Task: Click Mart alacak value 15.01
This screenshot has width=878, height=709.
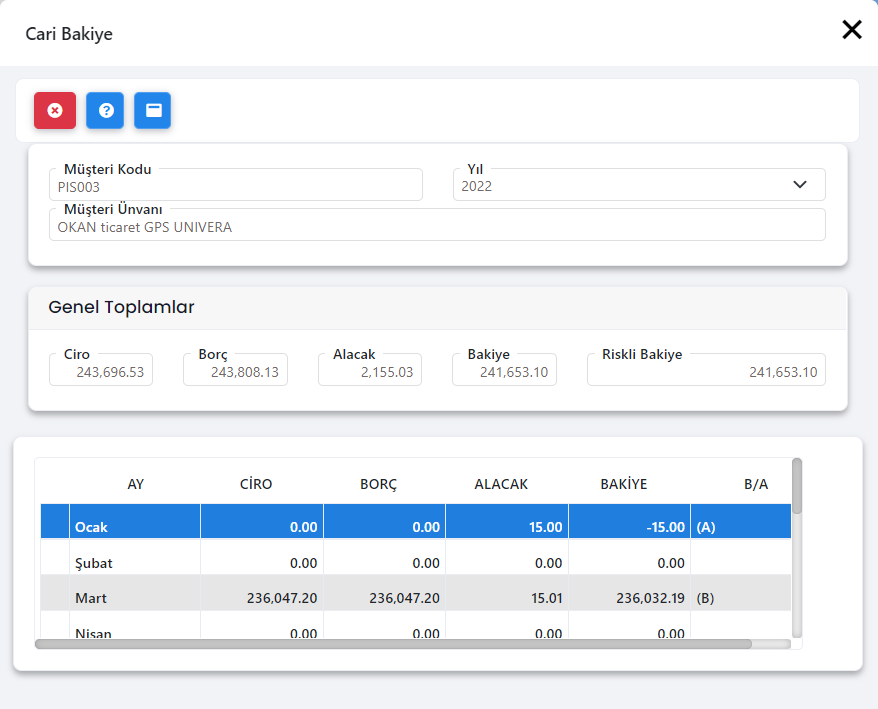Action: point(547,598)
